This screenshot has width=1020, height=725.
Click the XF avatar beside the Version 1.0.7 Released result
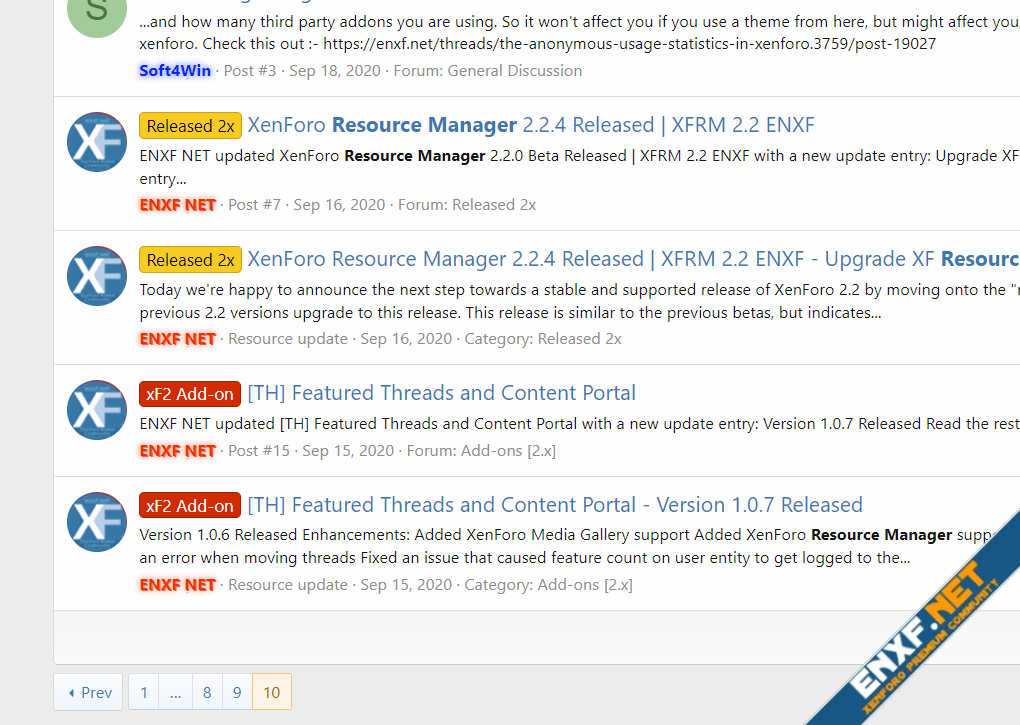[97, 521]
